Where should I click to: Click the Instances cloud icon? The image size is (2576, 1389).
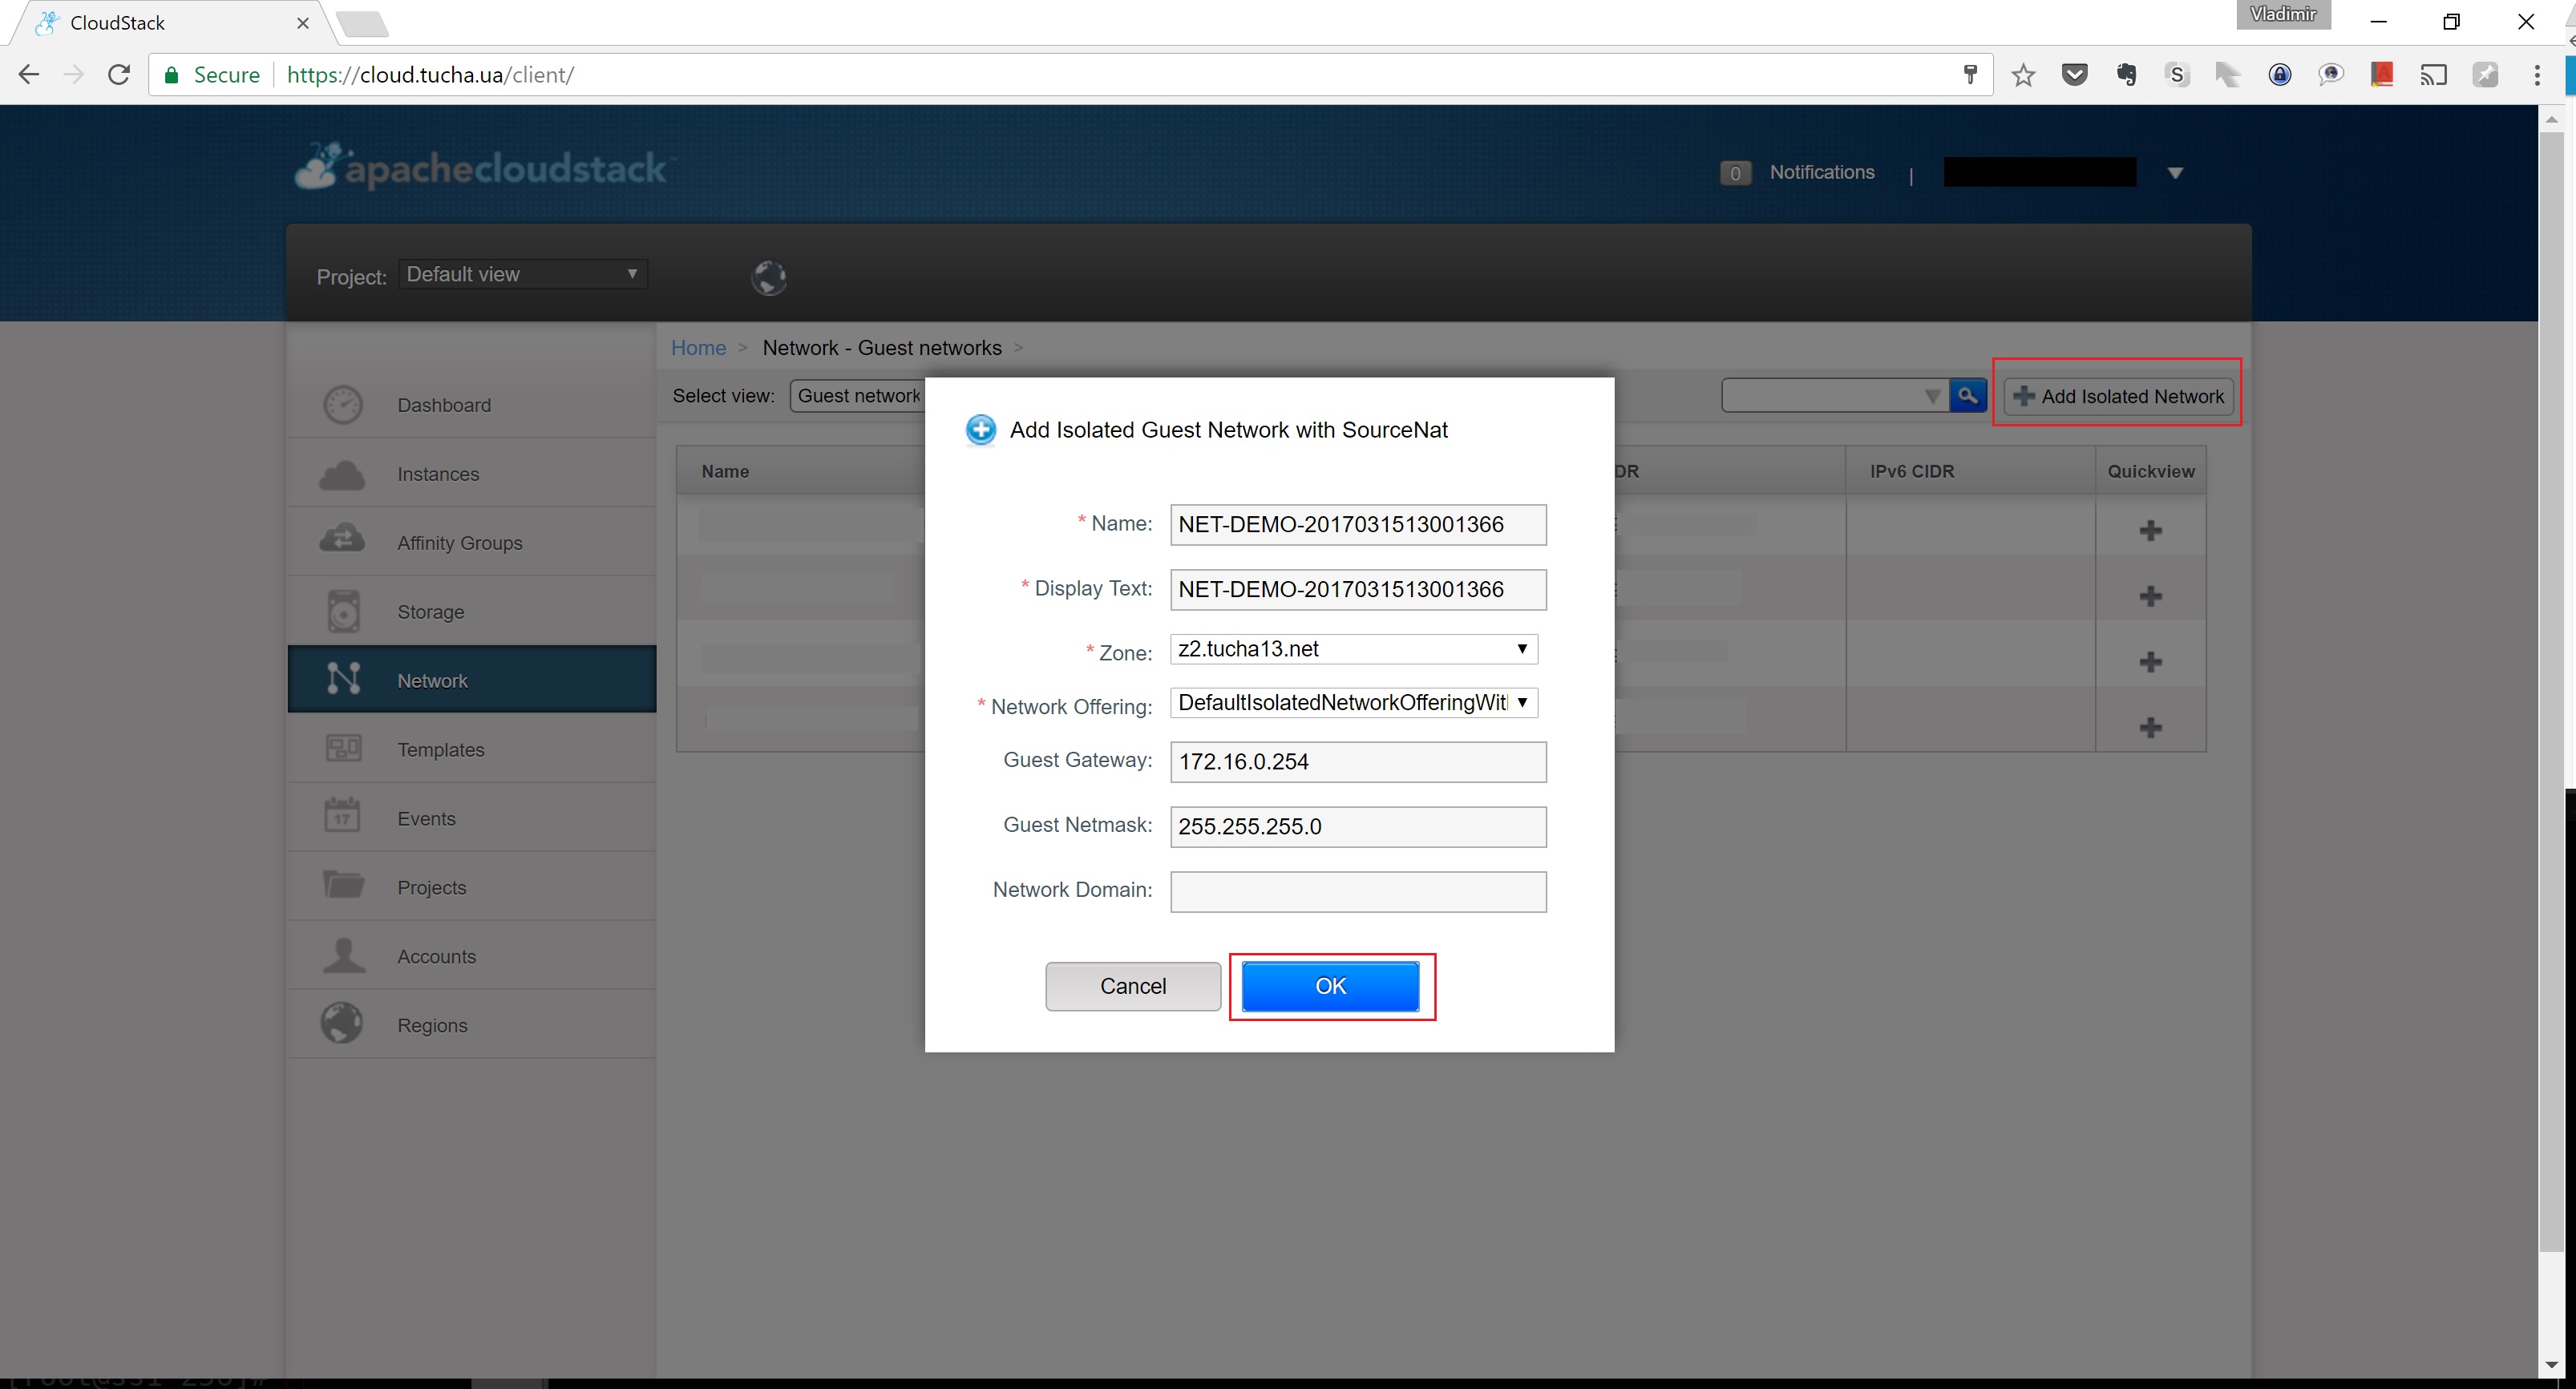pos(342,474)
